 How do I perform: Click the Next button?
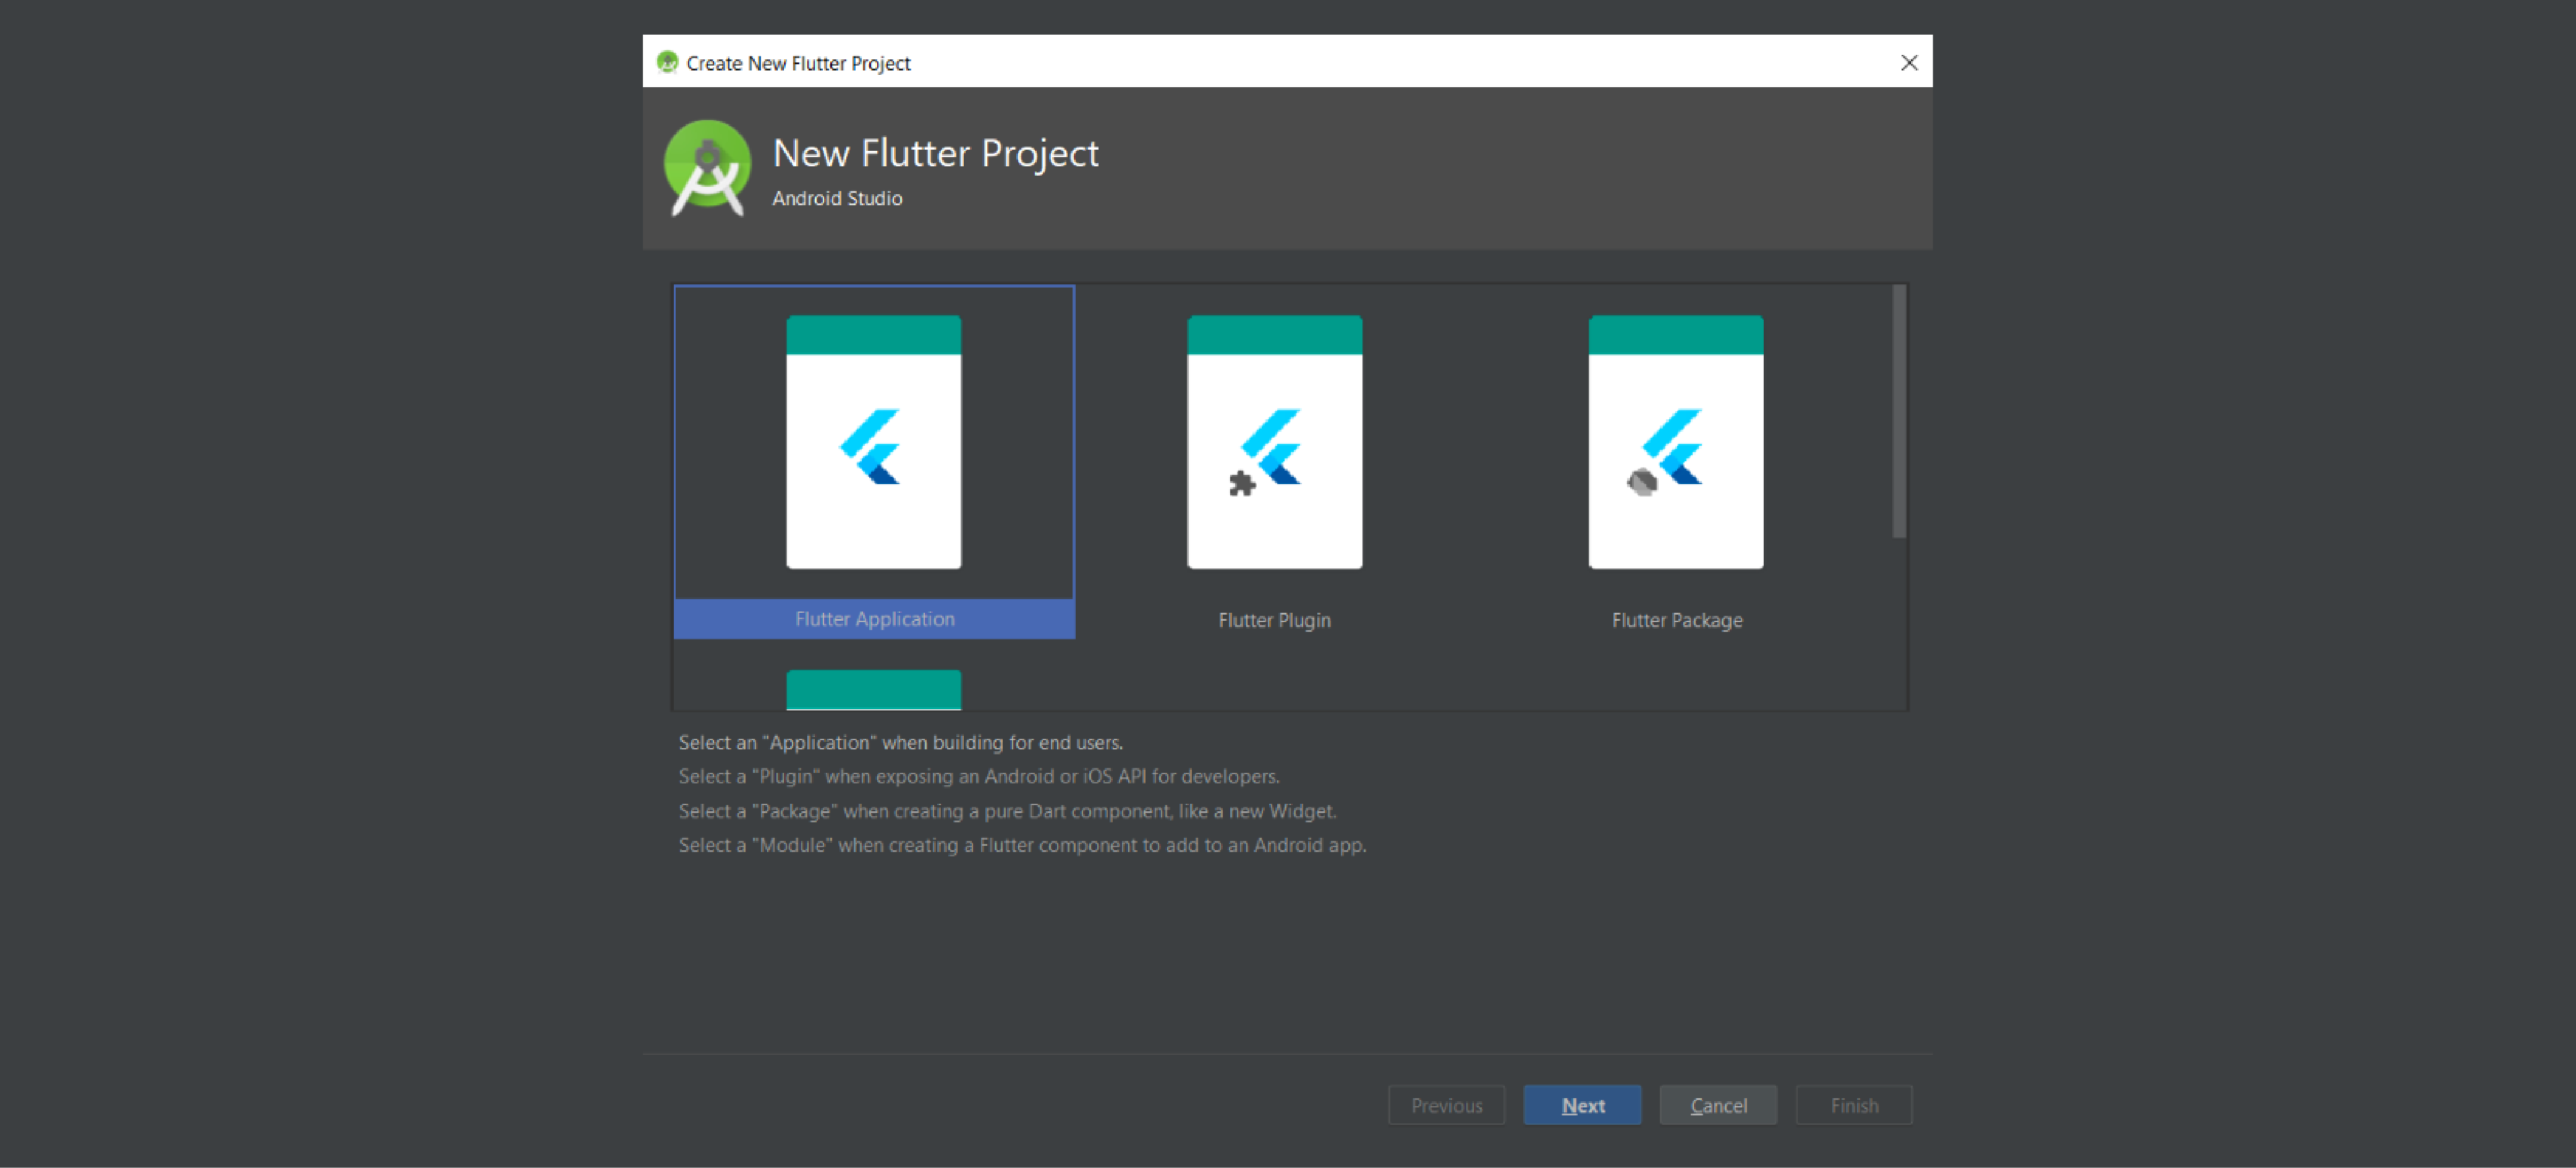(1582, 1105)
